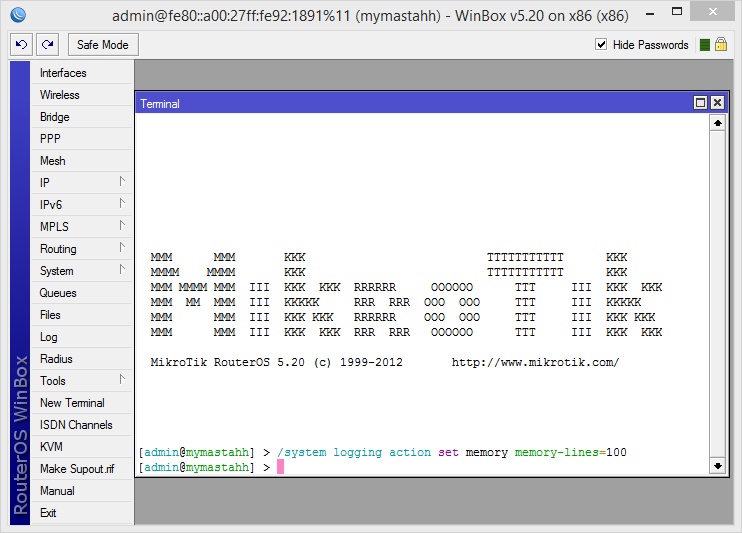Expand the MPLS submenu arrow

click(122, 225)
